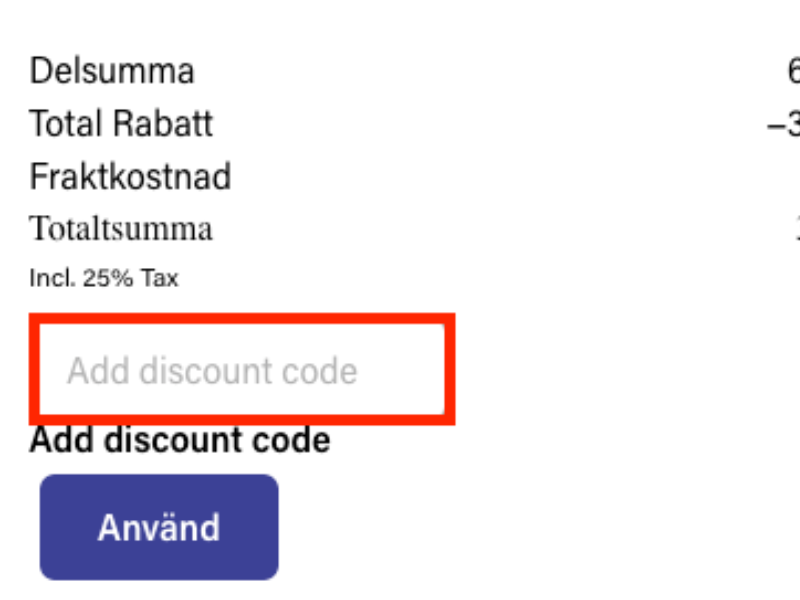Click the Totaltsumma label
This screenshot has width=800, height=600.
pos(121,229)
